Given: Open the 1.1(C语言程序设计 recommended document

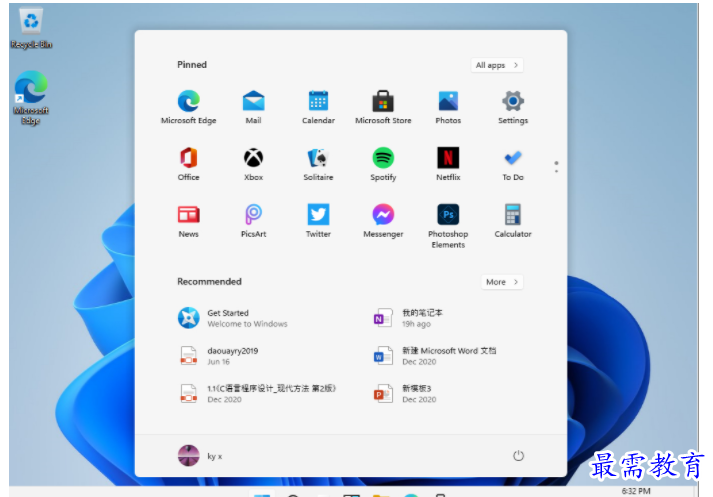Looking at the screenshot, I should [x=257, y=393].
